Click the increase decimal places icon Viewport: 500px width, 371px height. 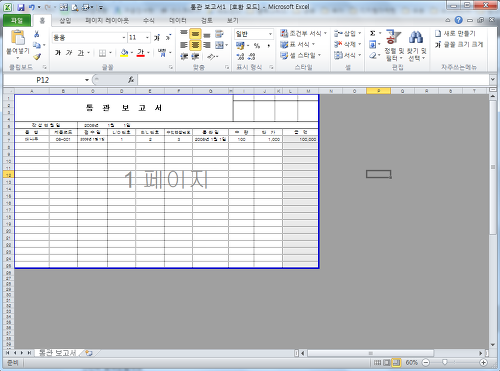pyautogui.click(x=240, y=56)
